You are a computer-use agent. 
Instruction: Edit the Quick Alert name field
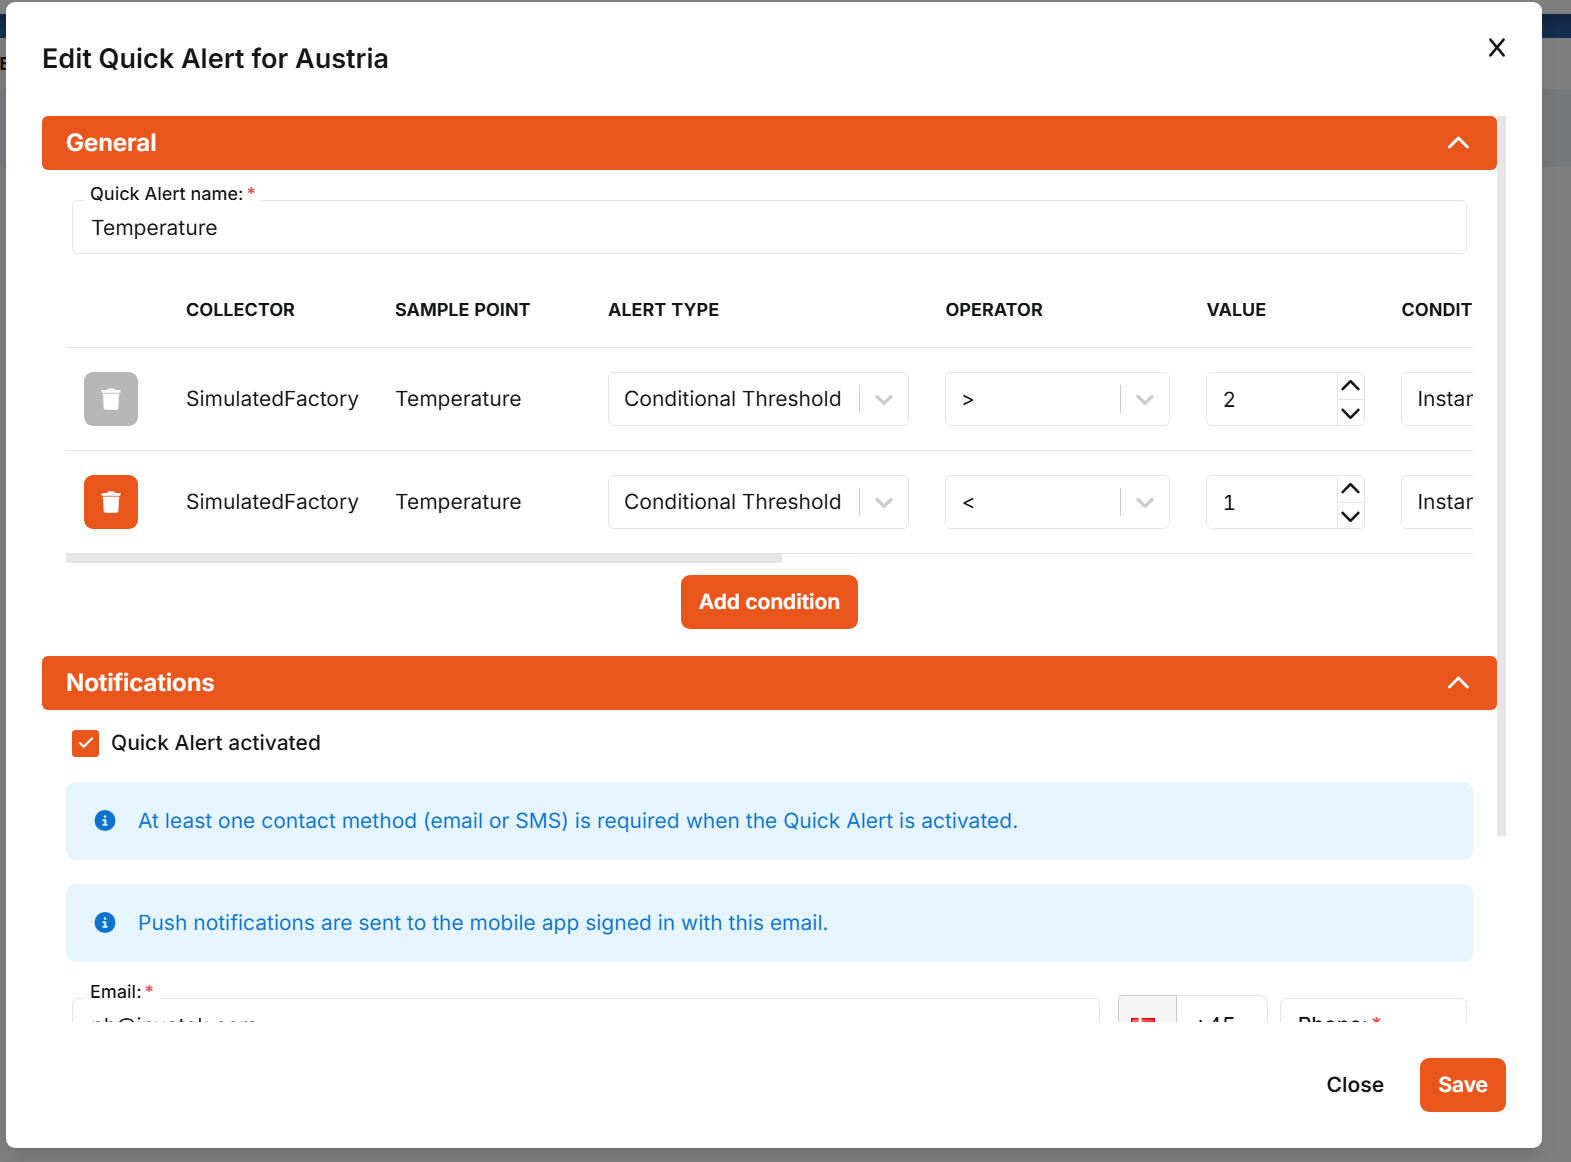coord(769,227)
